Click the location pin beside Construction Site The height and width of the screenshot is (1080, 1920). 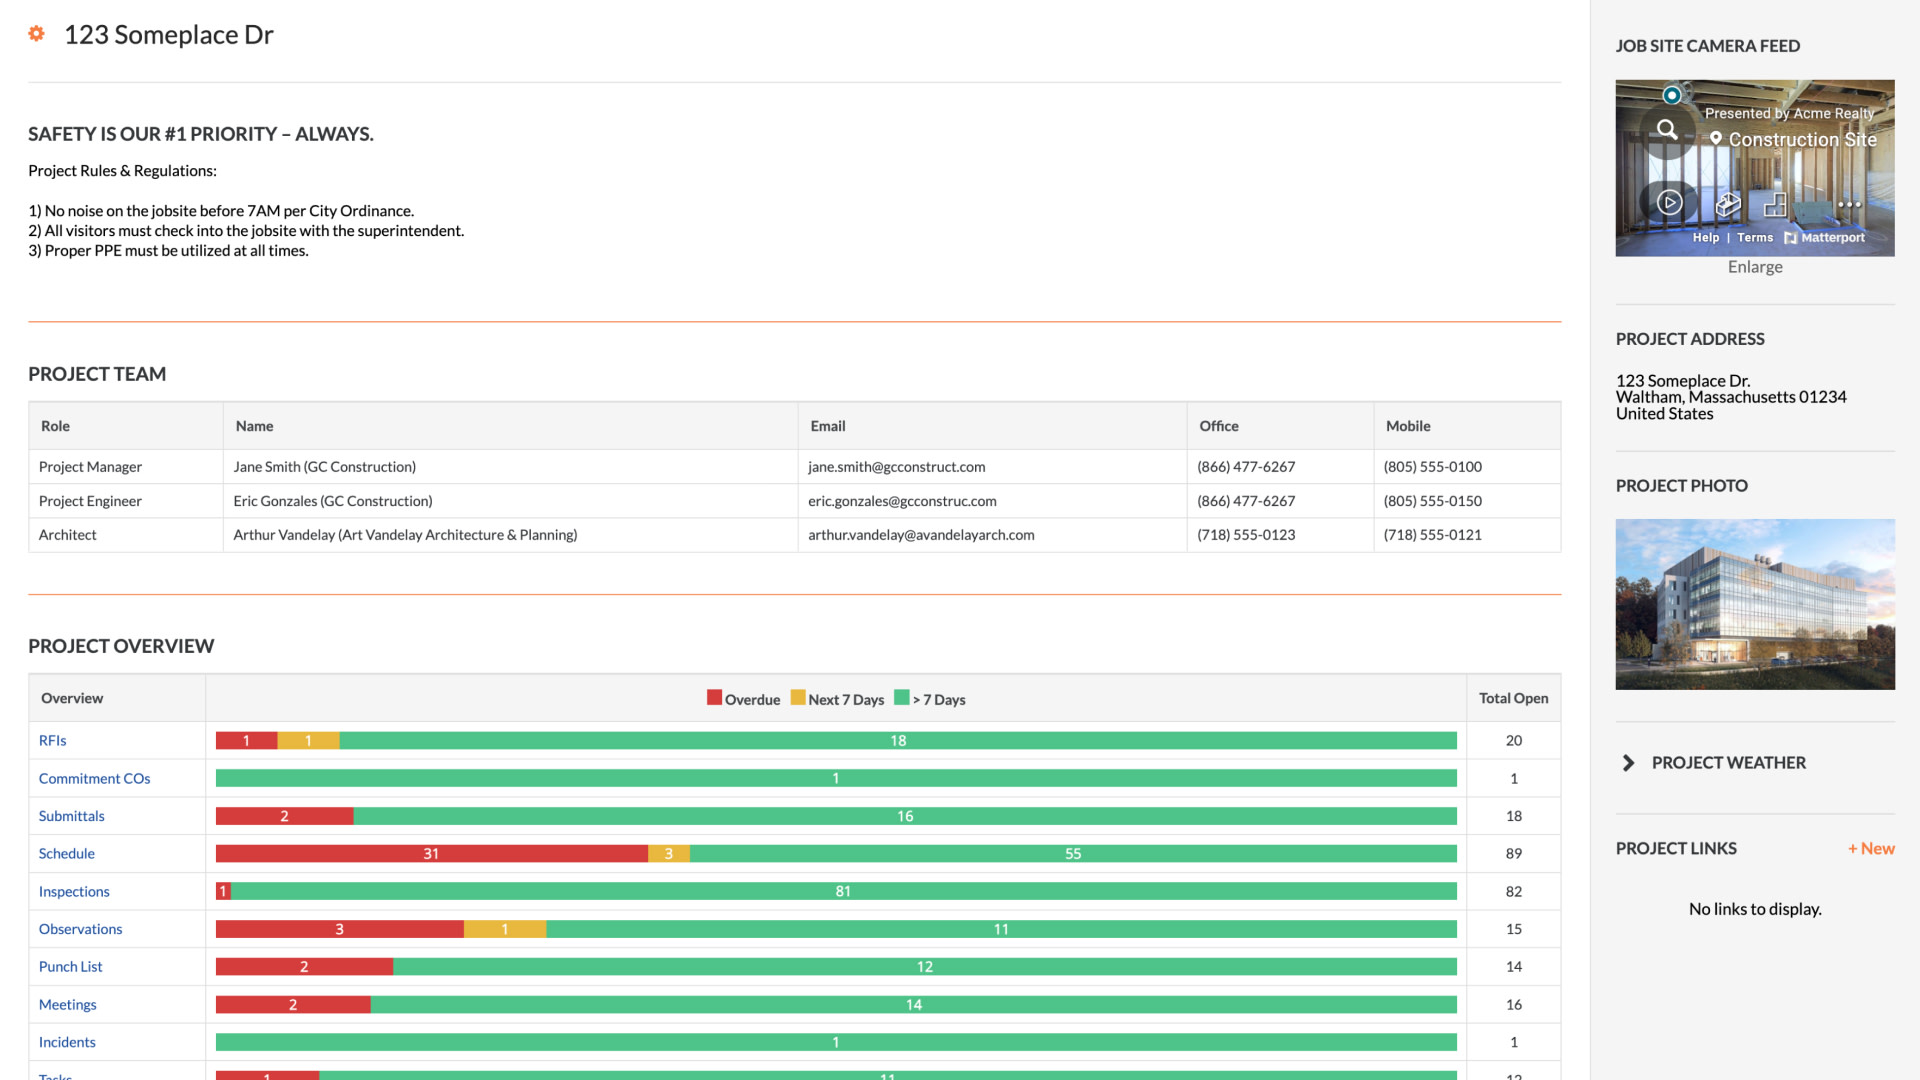1716,139
